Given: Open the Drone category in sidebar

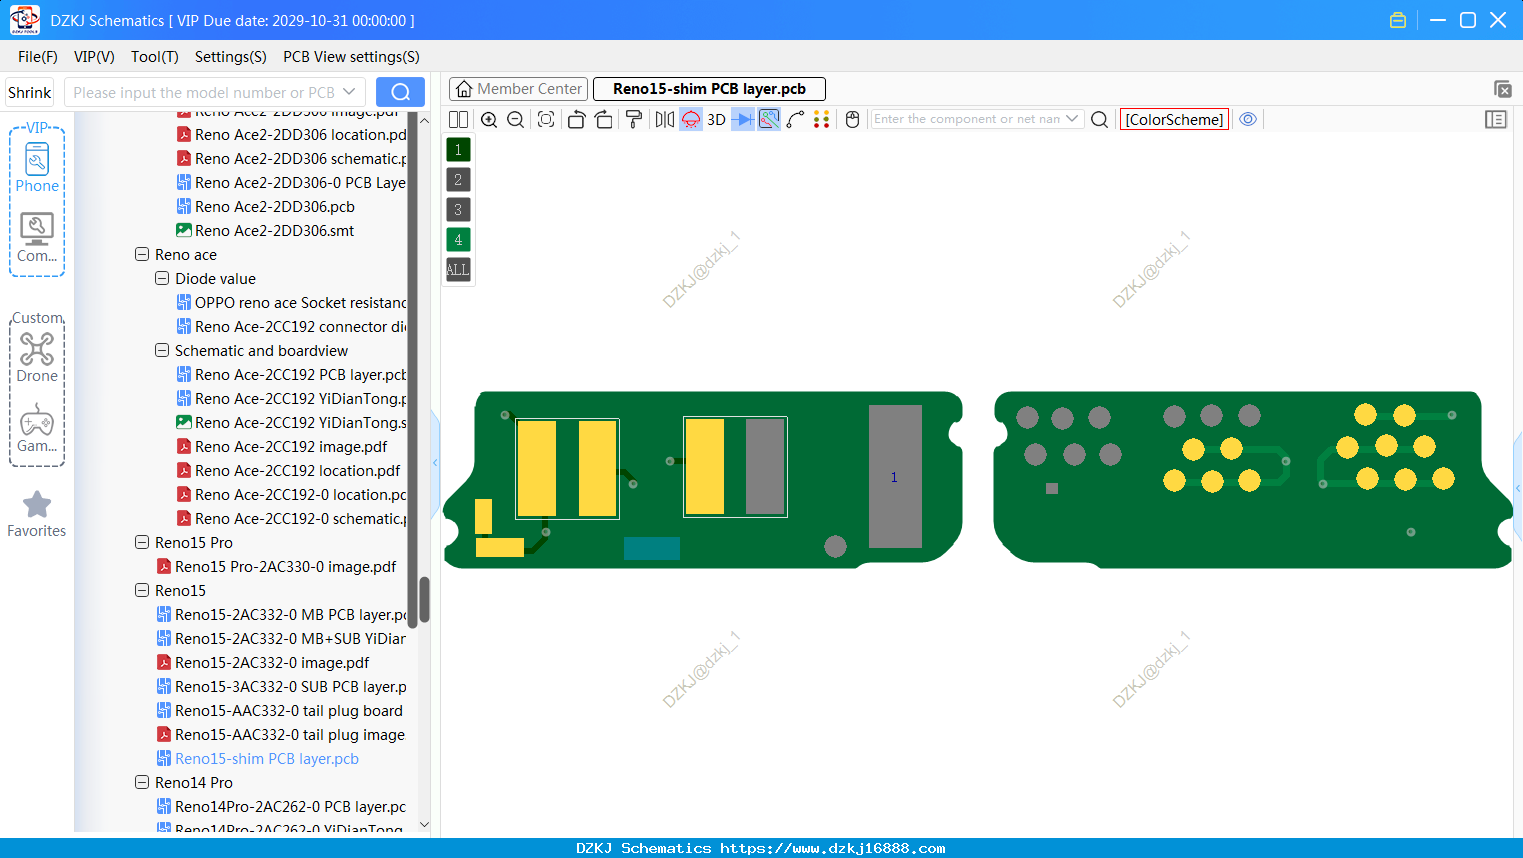Looking at the screenshot, I should [x=37, y=357].
